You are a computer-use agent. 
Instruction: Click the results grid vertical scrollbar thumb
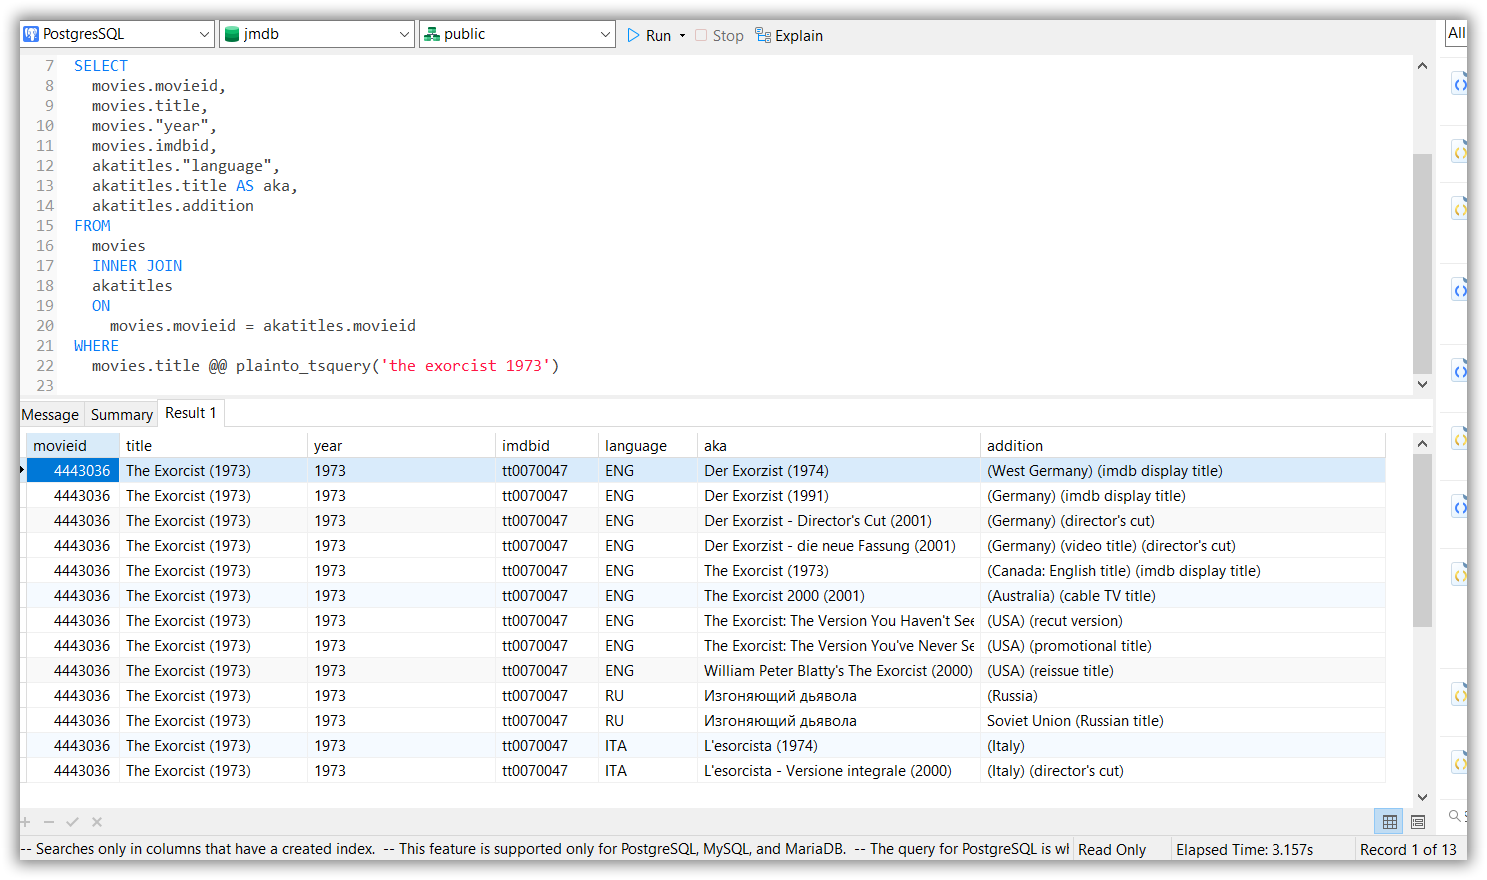pos(1422,540)
